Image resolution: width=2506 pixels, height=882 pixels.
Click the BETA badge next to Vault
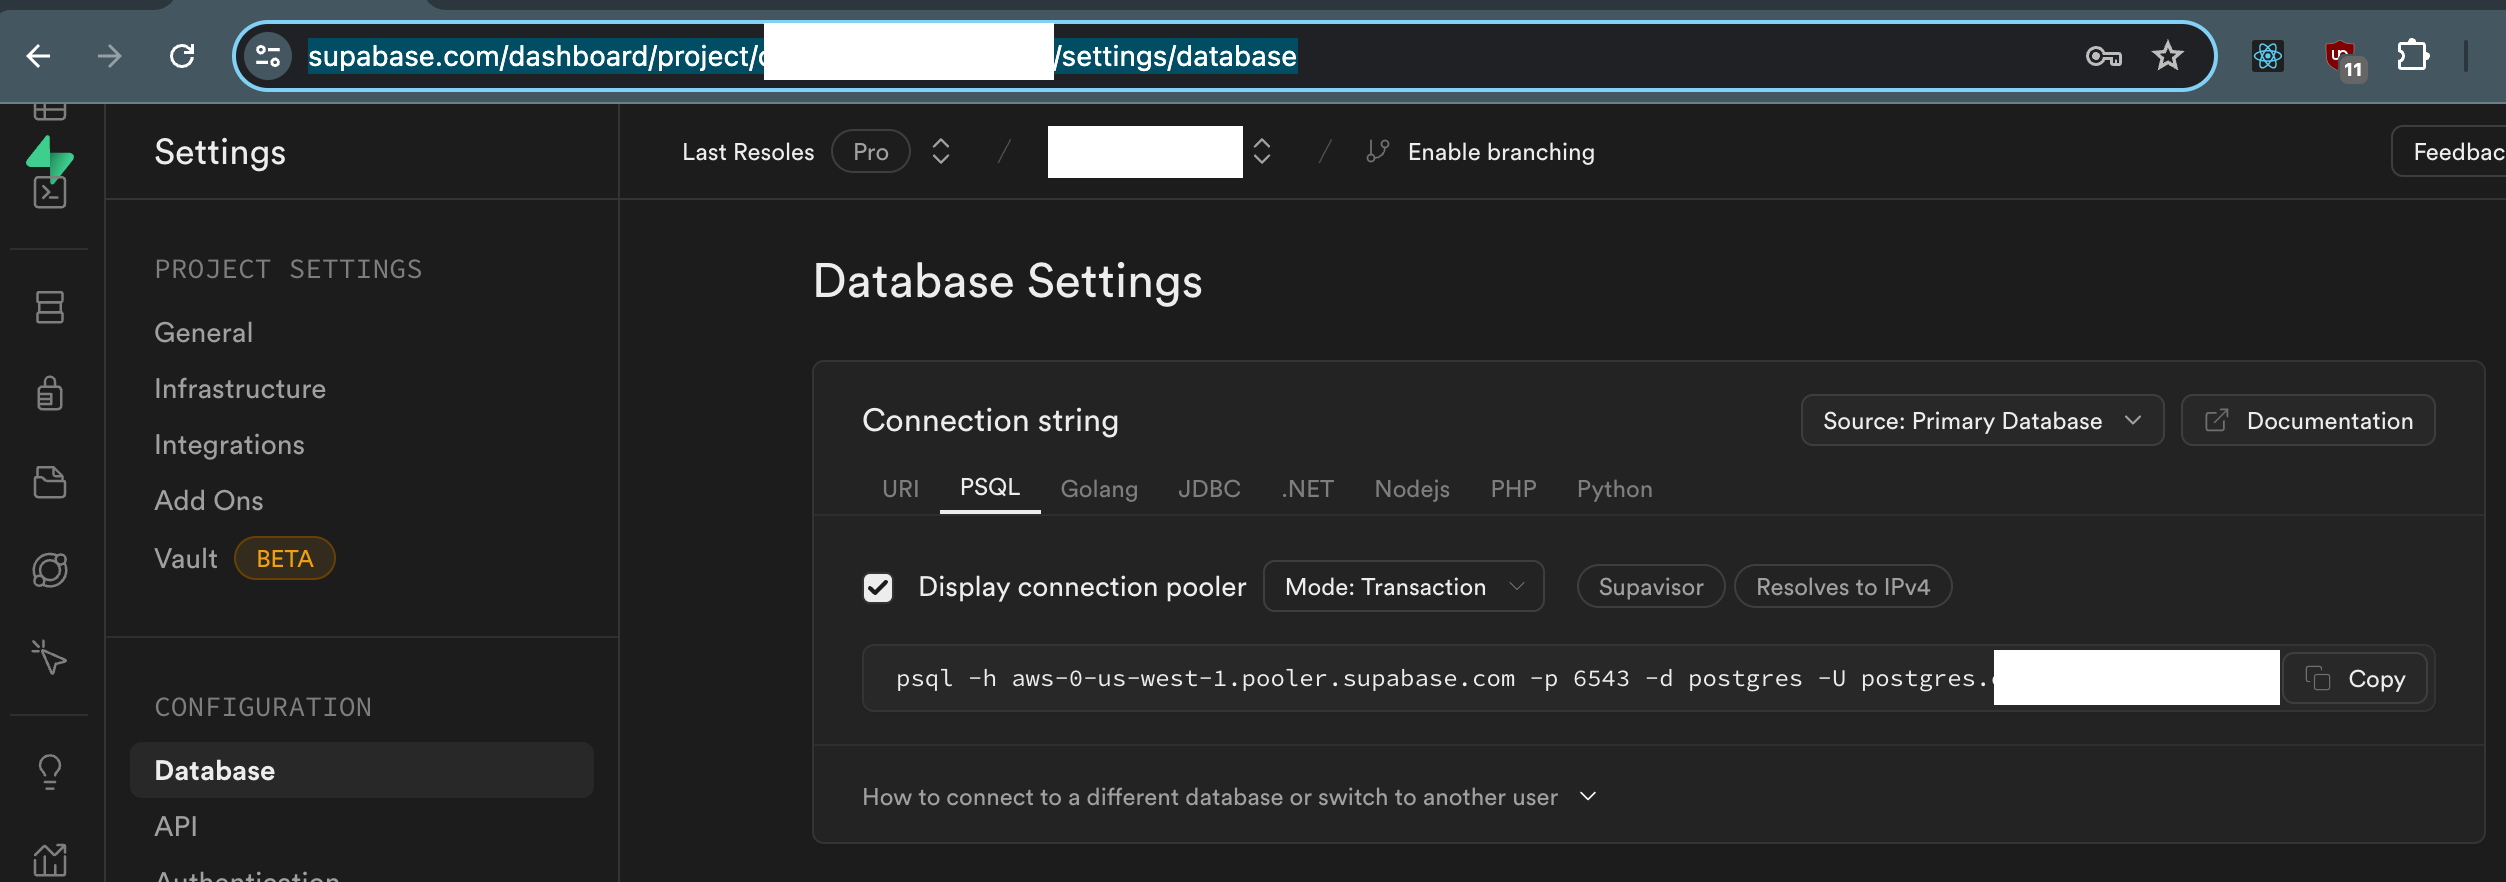[x=285, y=559]
